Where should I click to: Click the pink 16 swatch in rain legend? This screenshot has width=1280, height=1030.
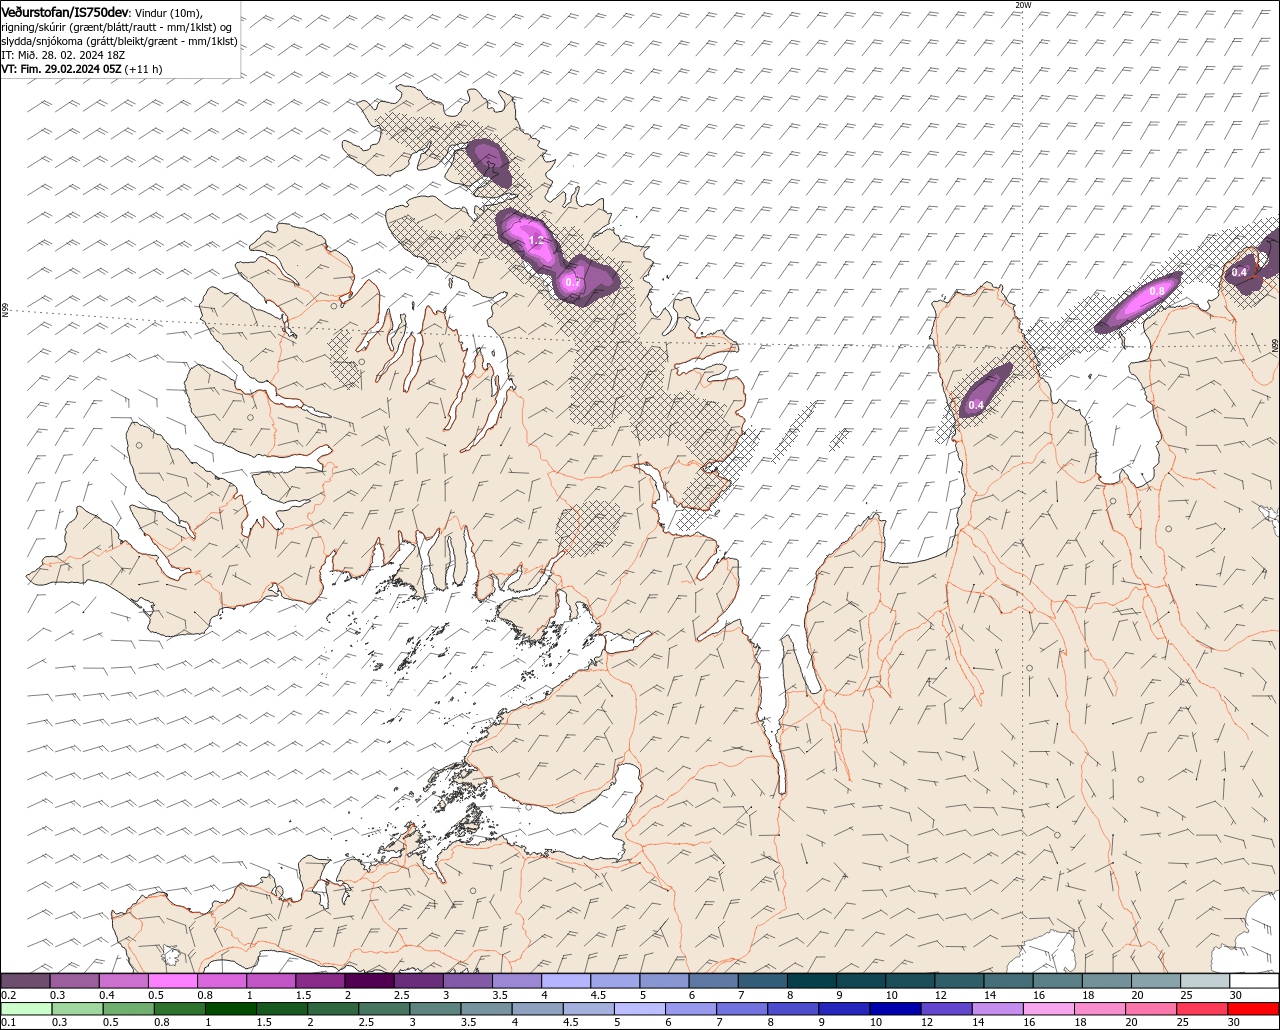1049,1008
